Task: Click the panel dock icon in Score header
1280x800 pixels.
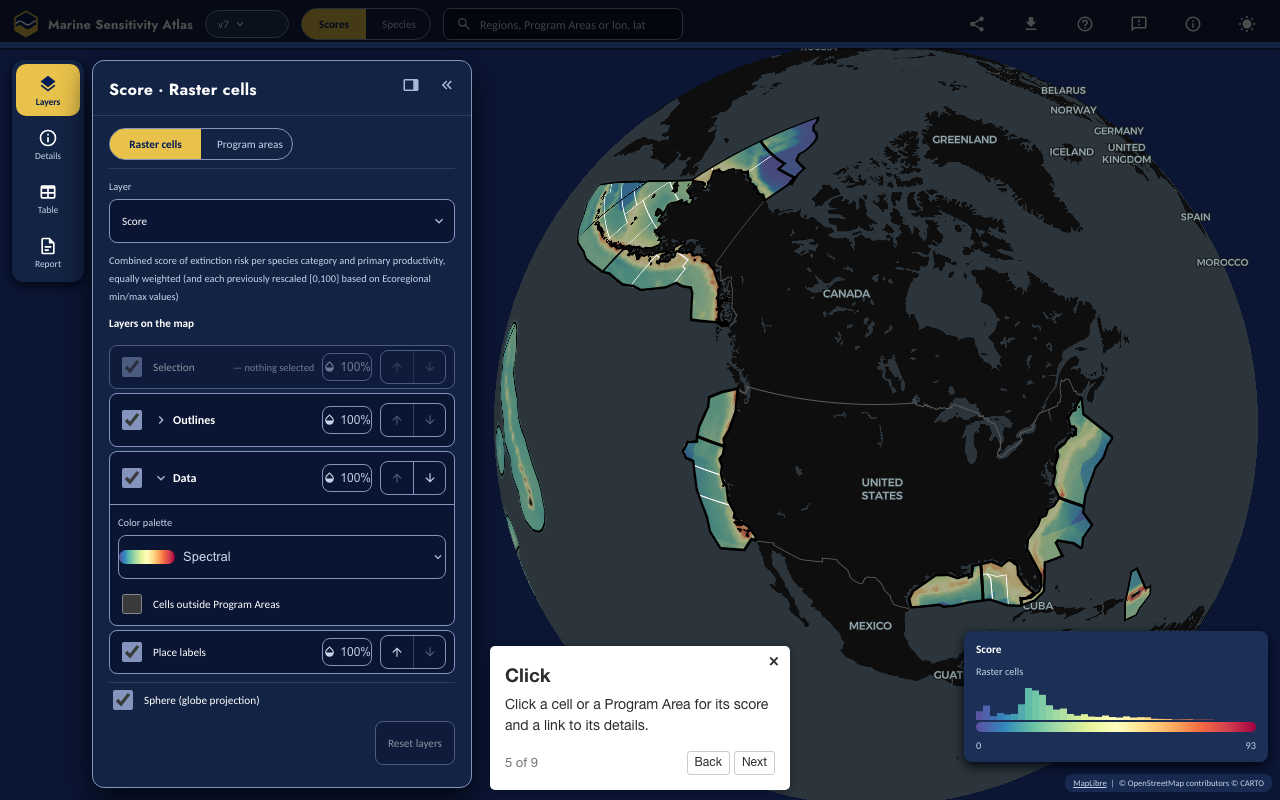Action: tap(411, 85)
